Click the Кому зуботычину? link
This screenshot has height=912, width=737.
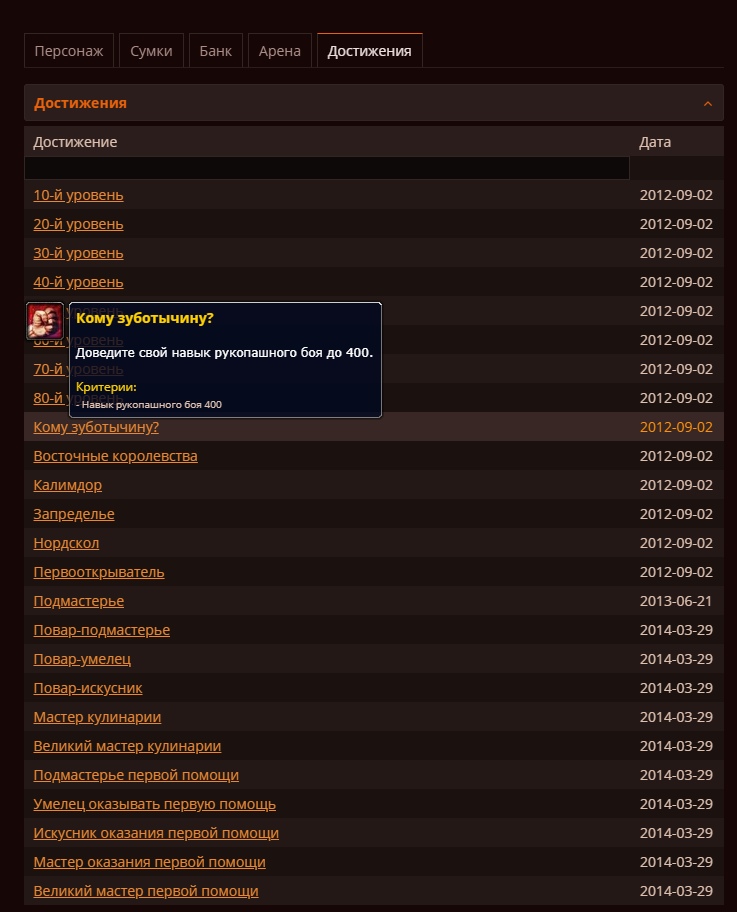(x=96, y=427)
